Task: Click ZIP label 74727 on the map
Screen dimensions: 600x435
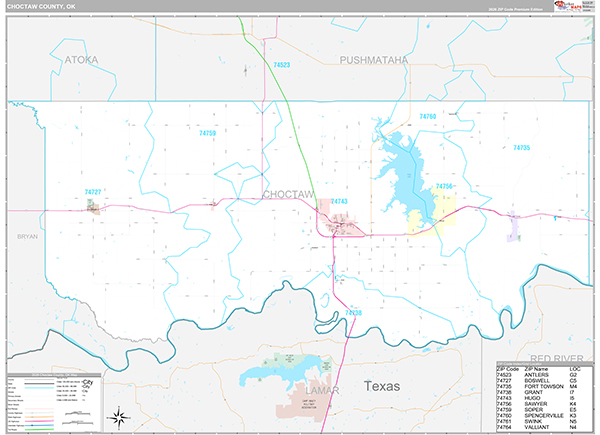Action: [93, 192]
